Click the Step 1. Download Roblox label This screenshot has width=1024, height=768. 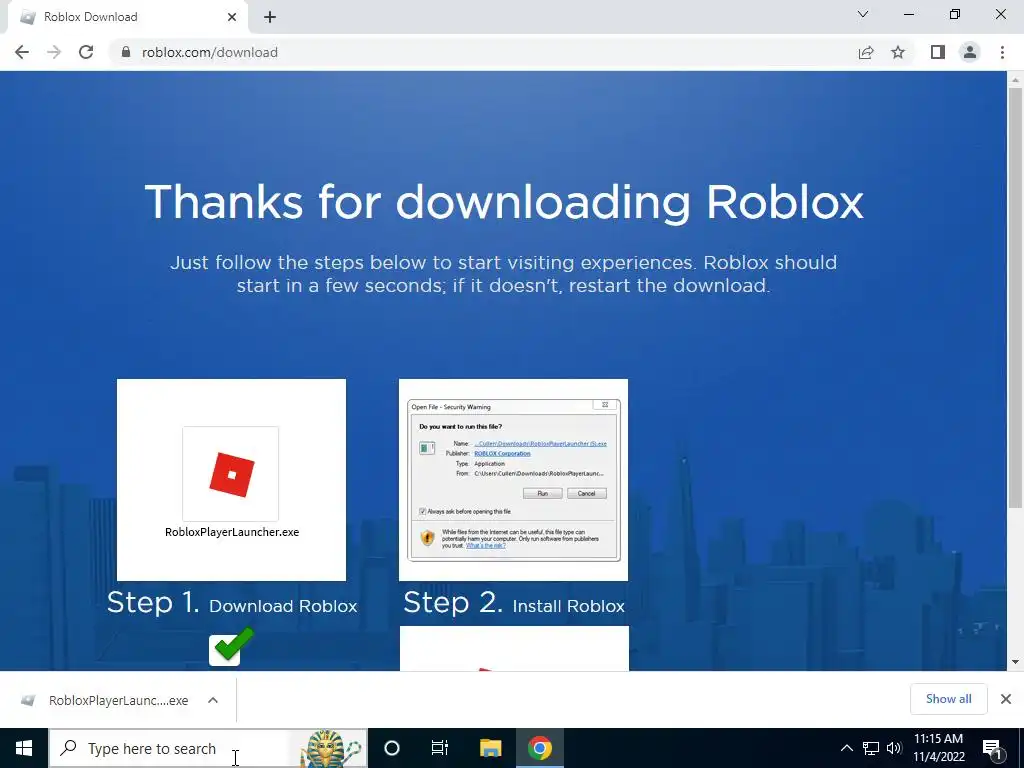point(232,603)
